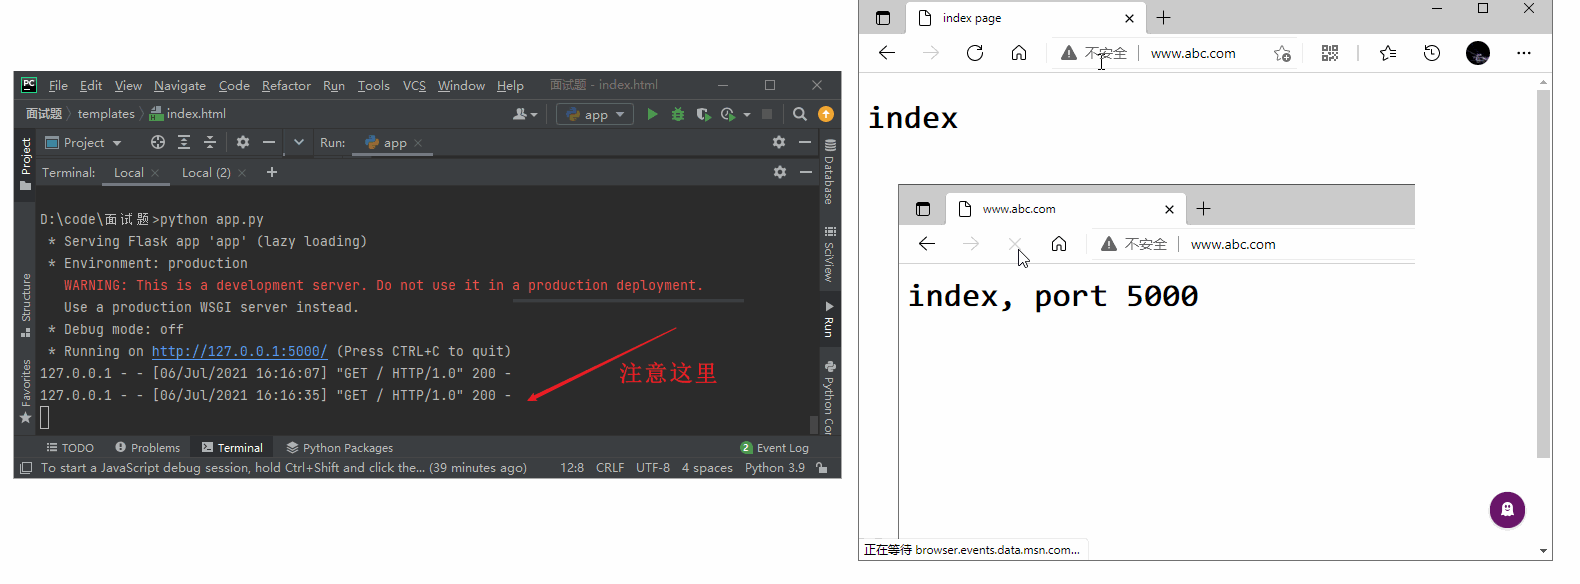
Task: Click templates breadcrumb in navigation bar
Action: pyautogui.click(x=106, y=113)
